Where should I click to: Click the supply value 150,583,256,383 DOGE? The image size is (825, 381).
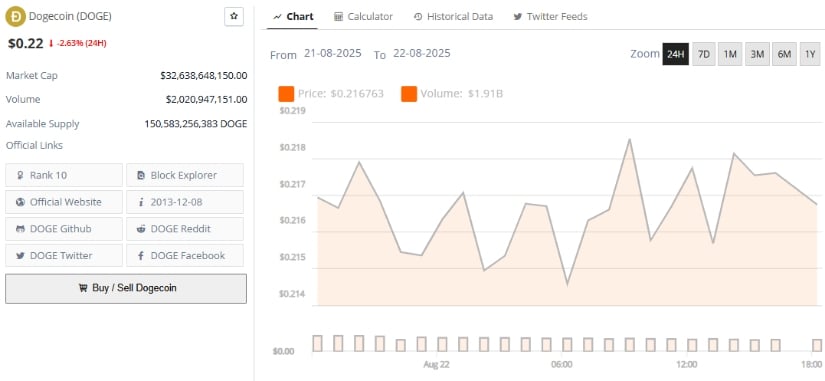196,124
